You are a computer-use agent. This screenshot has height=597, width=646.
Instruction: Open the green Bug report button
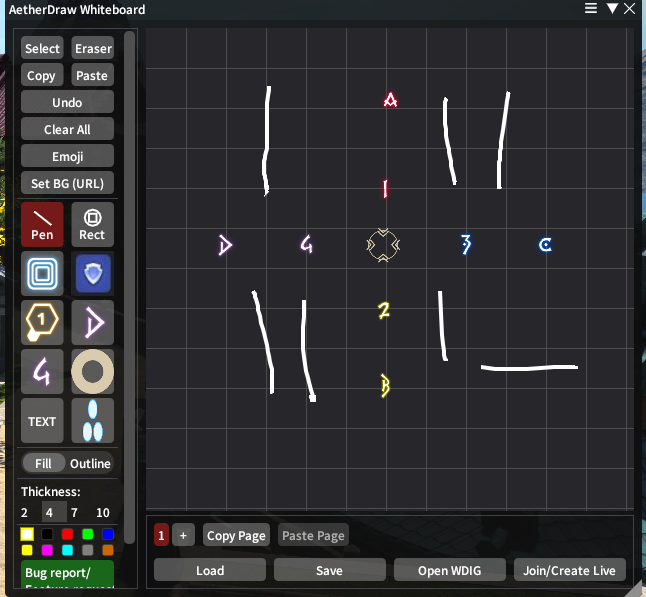pos(68,574)
